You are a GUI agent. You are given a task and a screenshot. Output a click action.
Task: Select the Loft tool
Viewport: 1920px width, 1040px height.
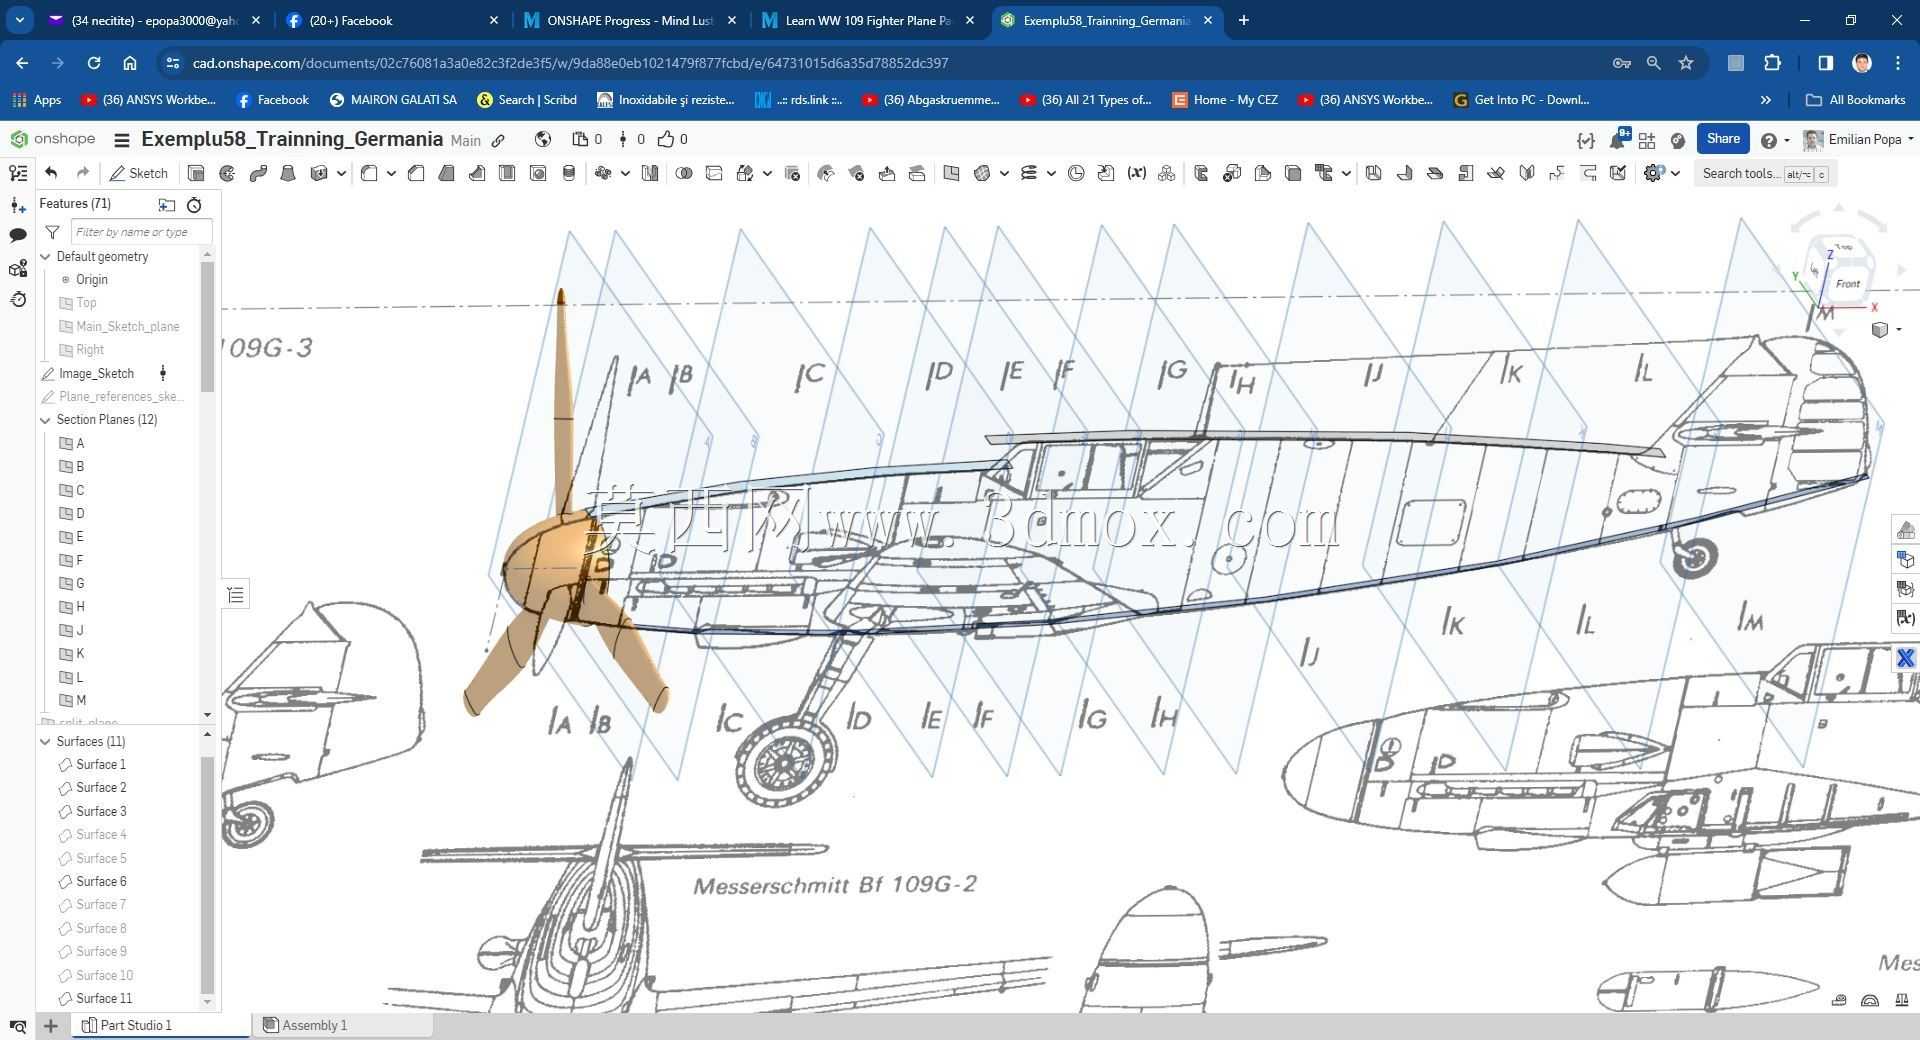288,173
